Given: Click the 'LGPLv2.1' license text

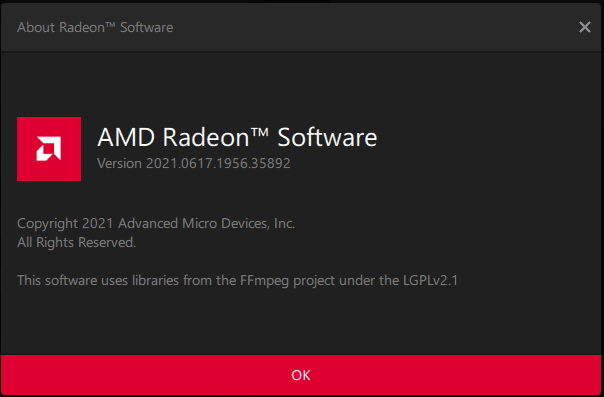Looking at the screenshot, I should pyautogui.click(x=431, y=280).
